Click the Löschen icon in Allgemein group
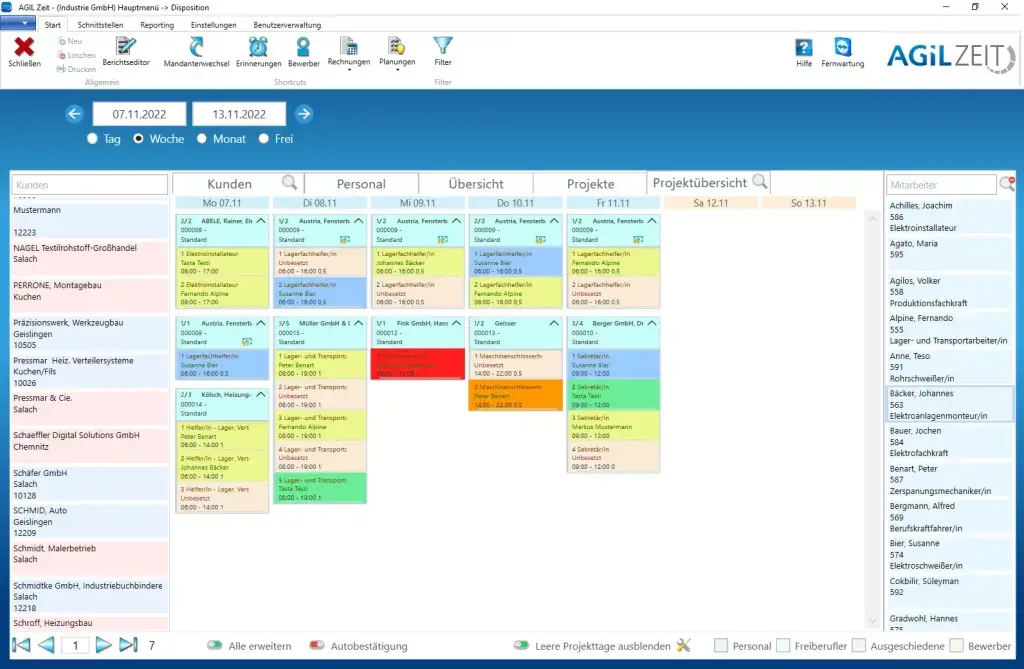Viewport: 1024px width, 669px height. [63, 56]
